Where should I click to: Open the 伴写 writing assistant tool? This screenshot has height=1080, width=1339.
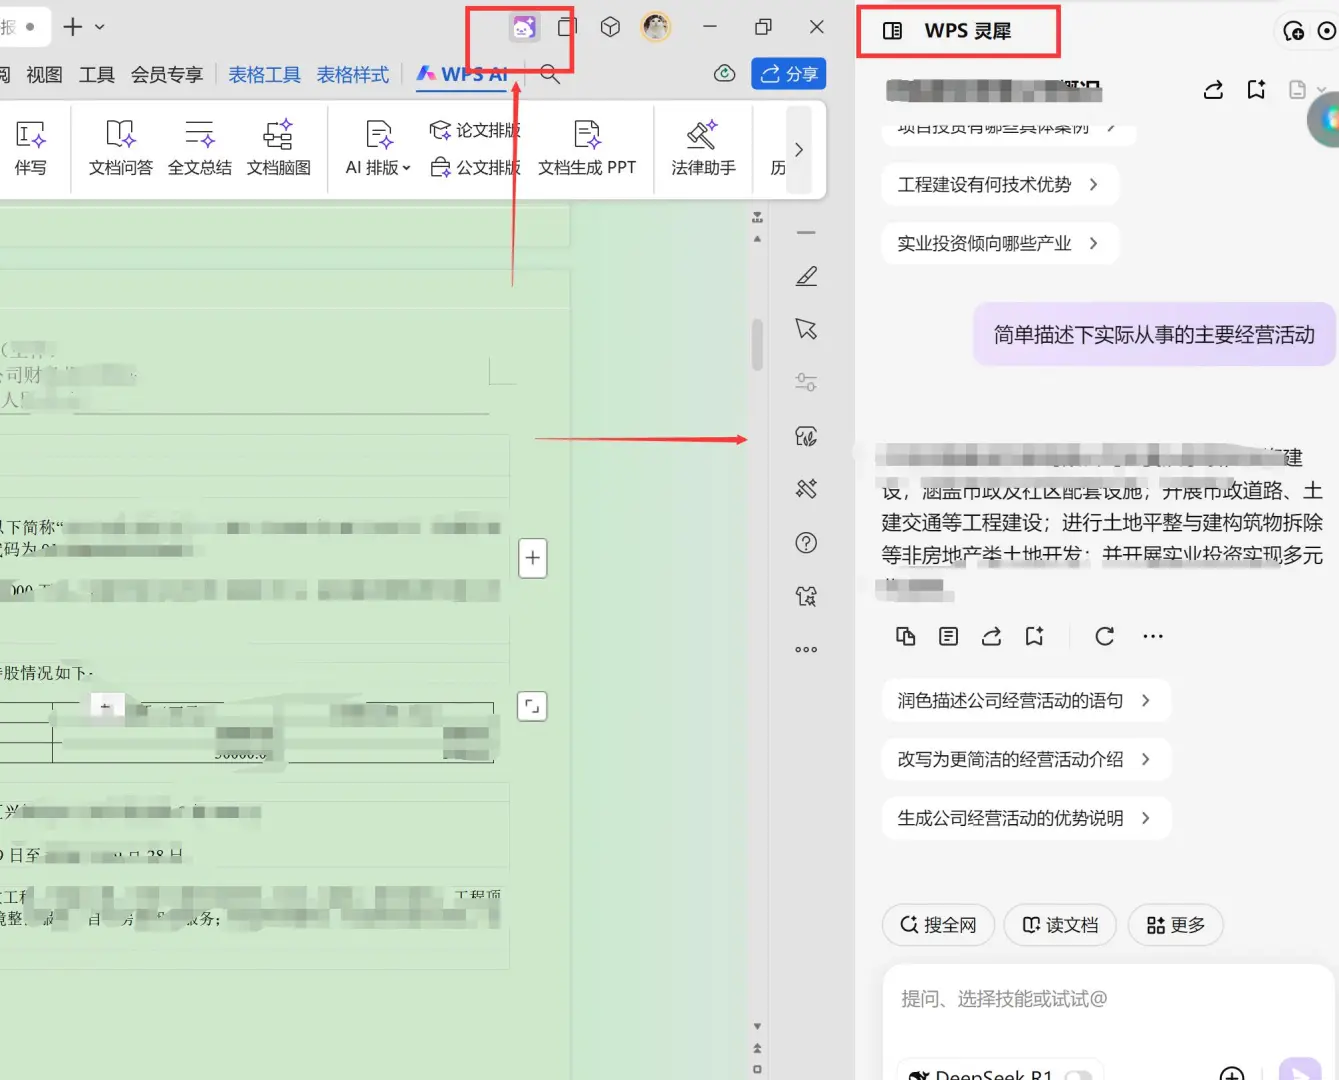31,147
